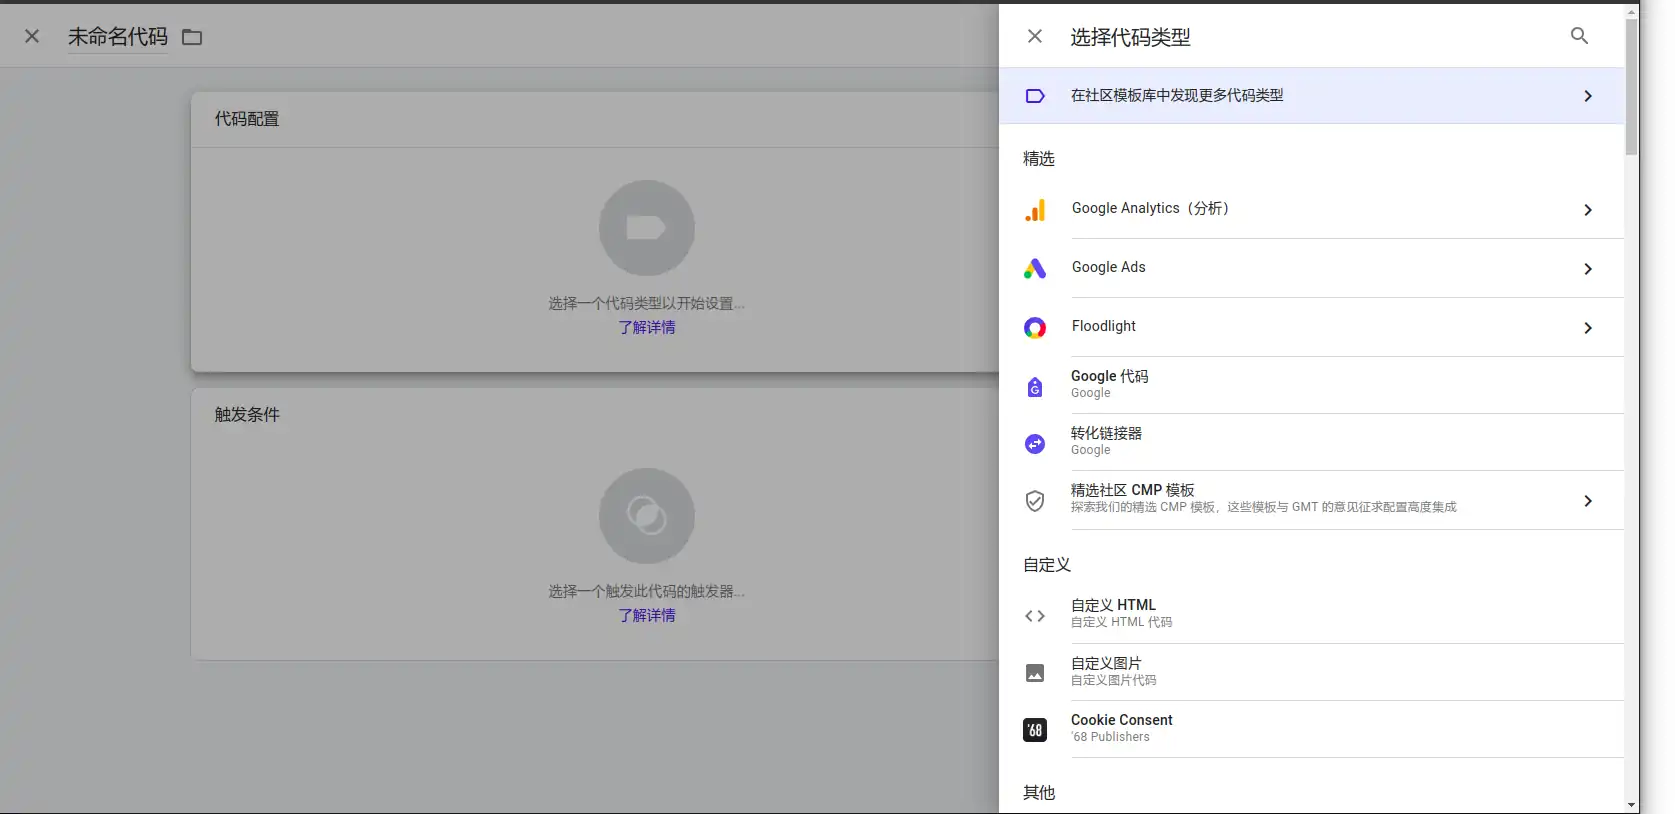Click the 转化链接器 icon

click(x=1035, y=444)
